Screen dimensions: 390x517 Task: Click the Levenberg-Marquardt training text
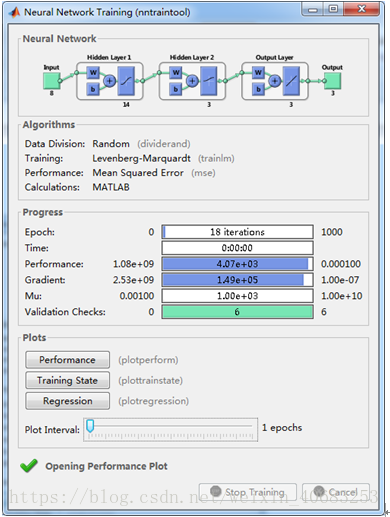coord(141,158)
